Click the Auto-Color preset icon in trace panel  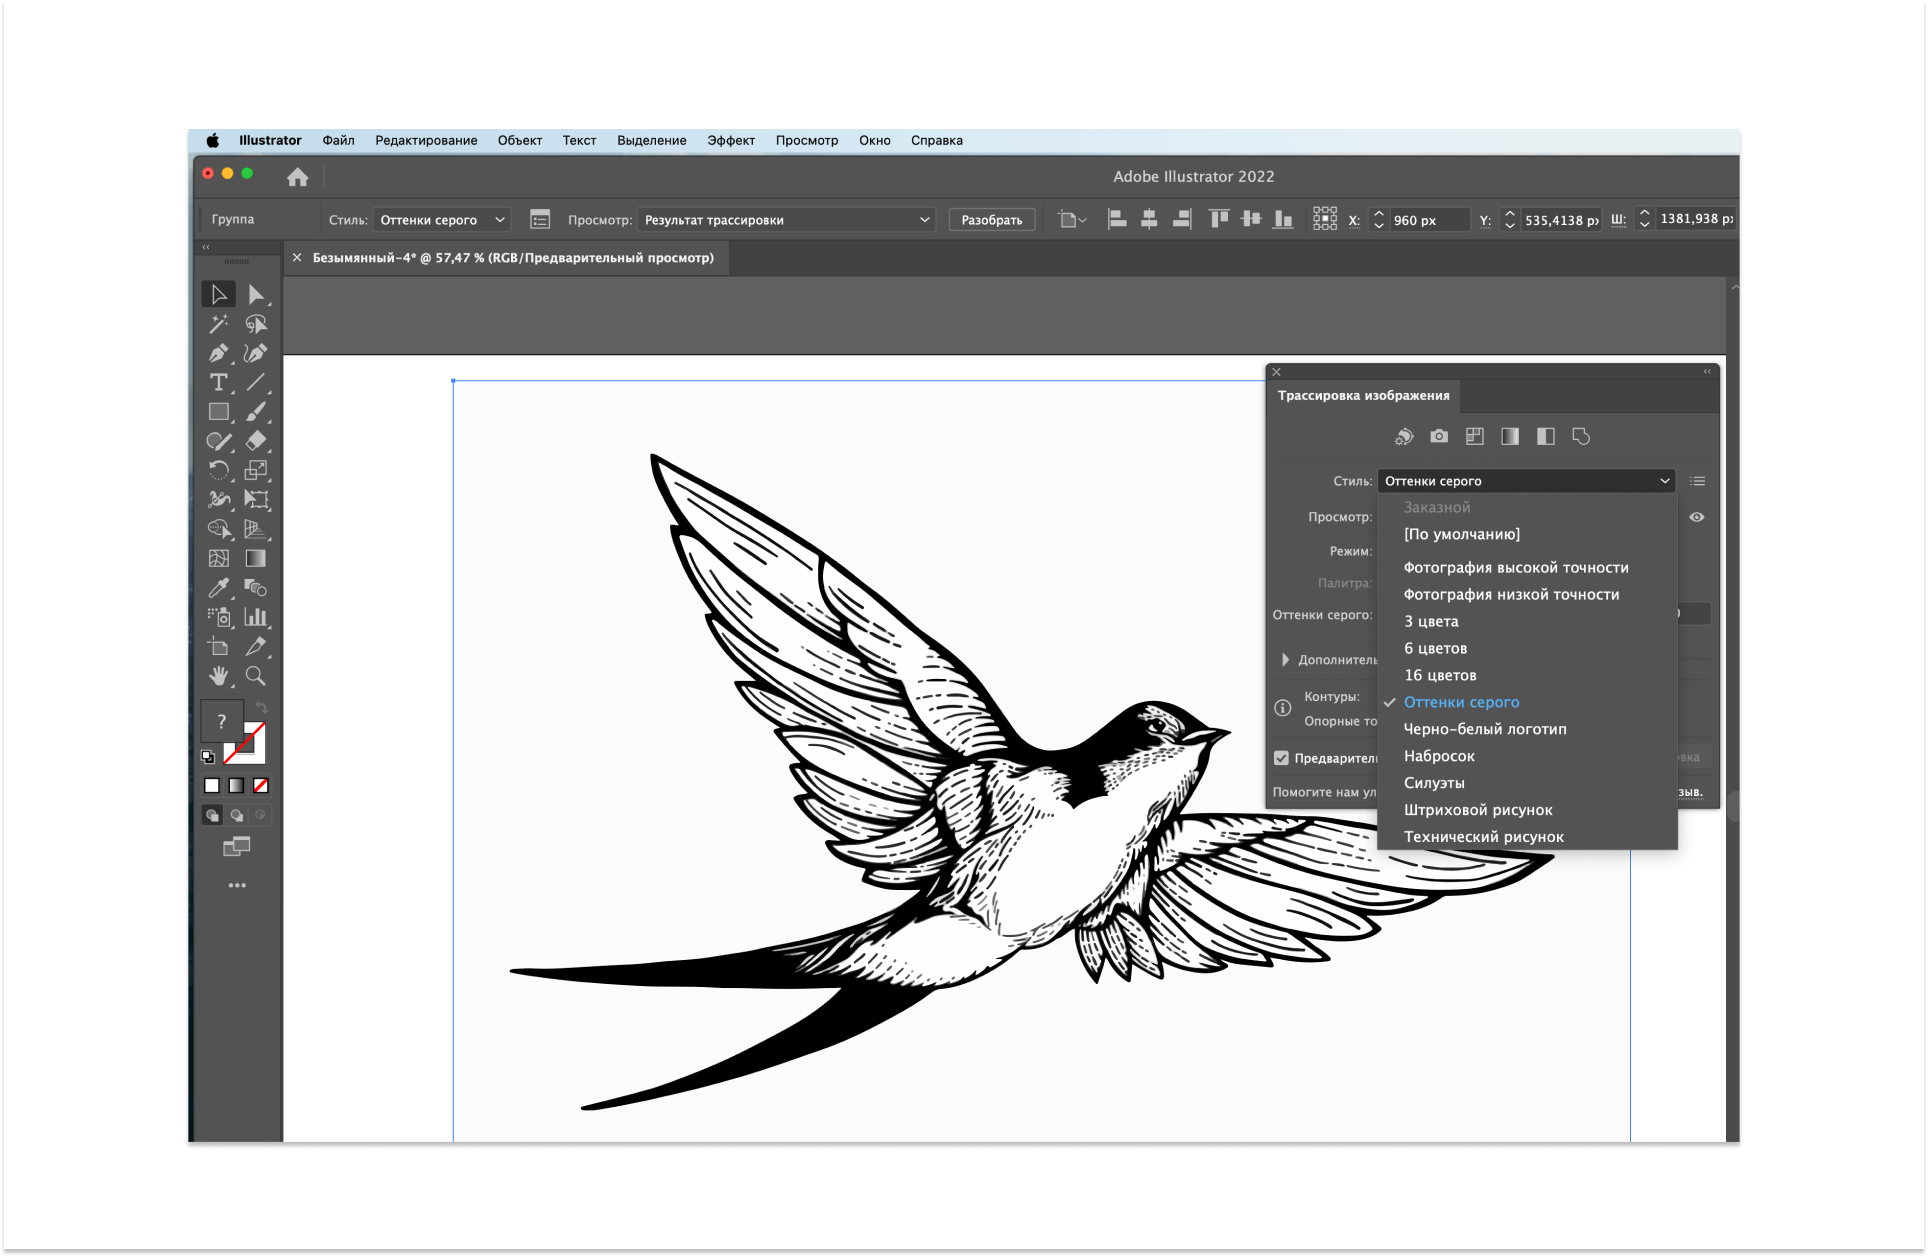[x=1404, y=436]
